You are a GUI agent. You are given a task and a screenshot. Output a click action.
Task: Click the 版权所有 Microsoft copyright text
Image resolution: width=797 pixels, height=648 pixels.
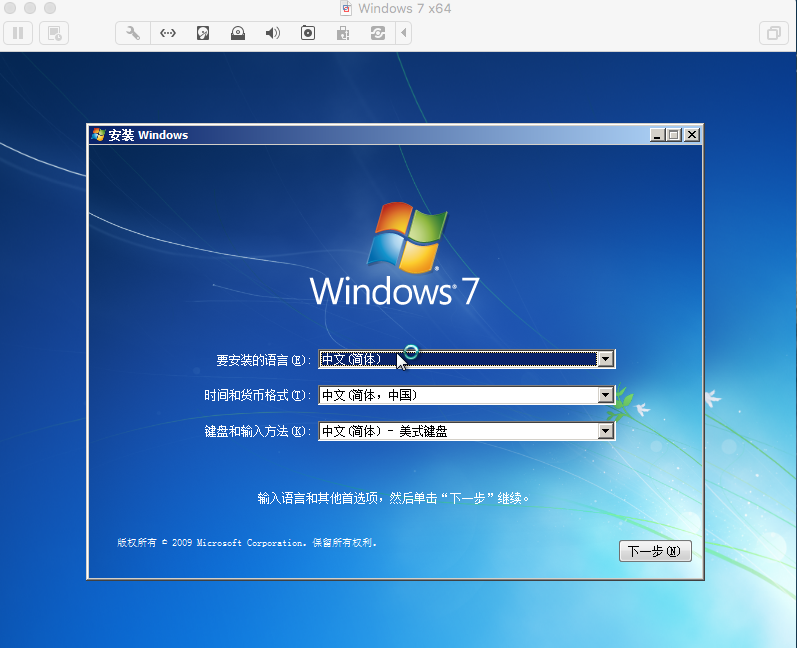247,543
